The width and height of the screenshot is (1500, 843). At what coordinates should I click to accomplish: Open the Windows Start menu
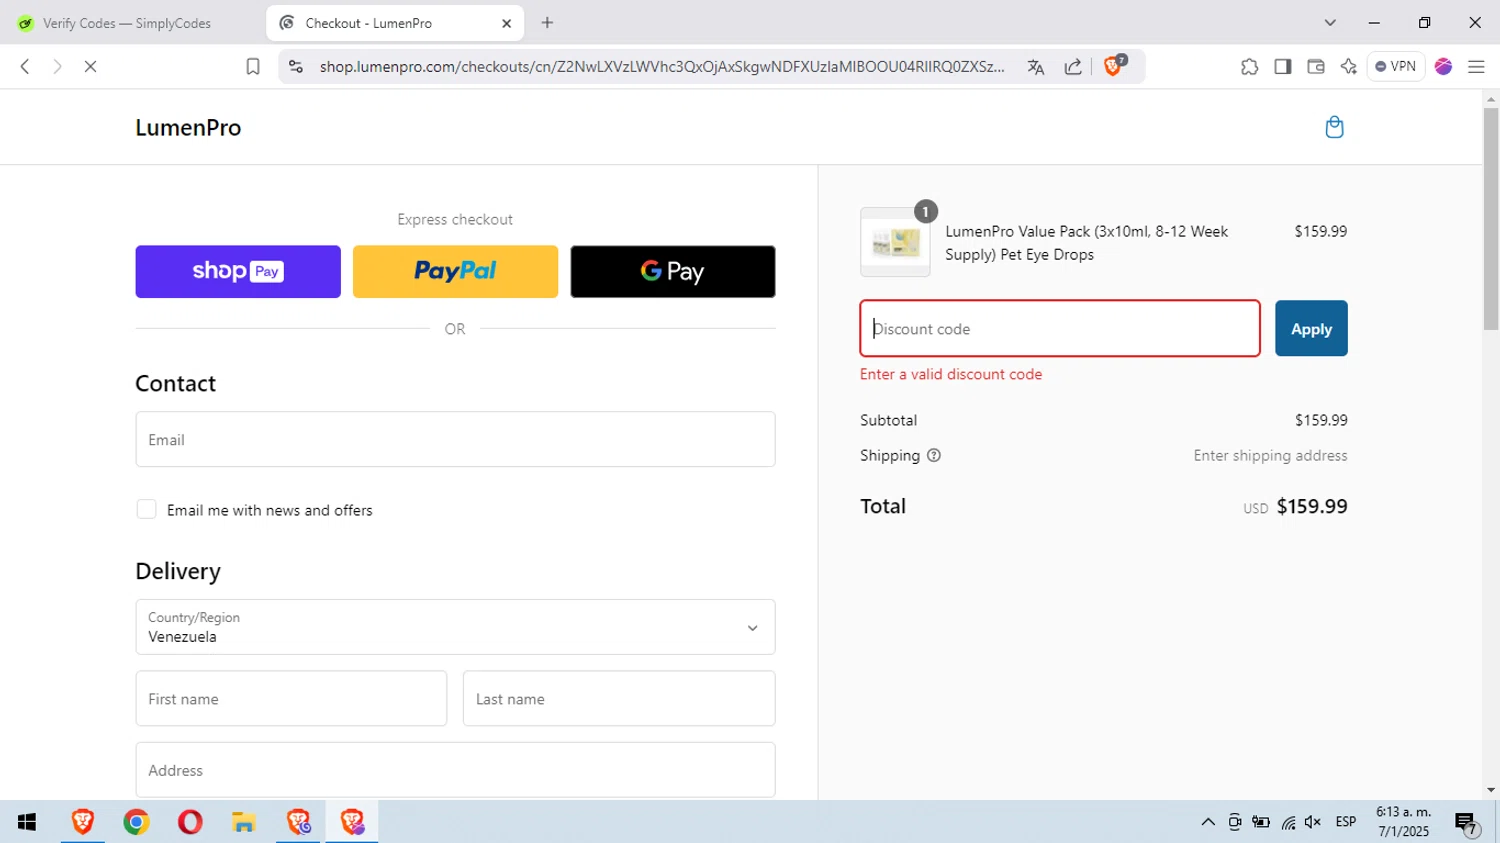(27, 822)
